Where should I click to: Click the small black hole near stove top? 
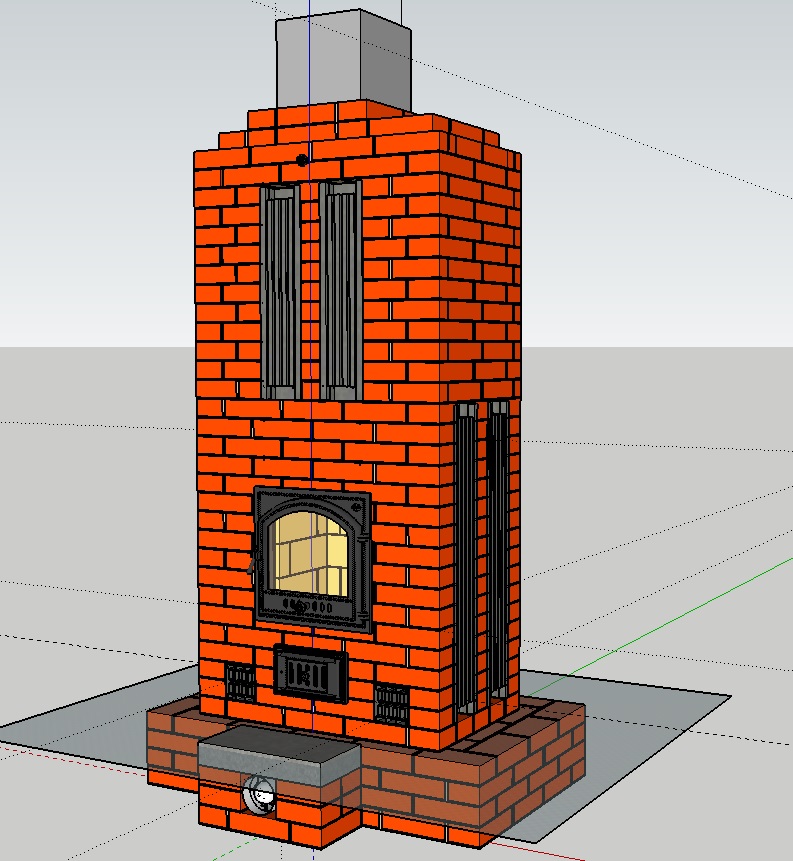302,160
